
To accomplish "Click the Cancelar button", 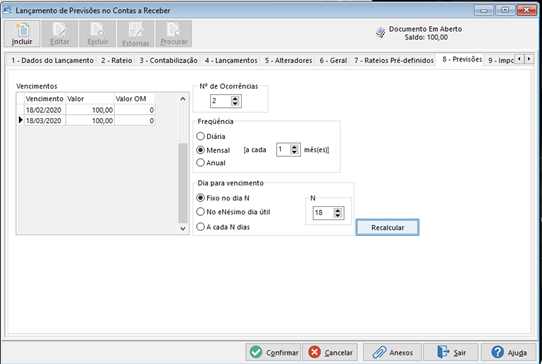I will [330, 352].
